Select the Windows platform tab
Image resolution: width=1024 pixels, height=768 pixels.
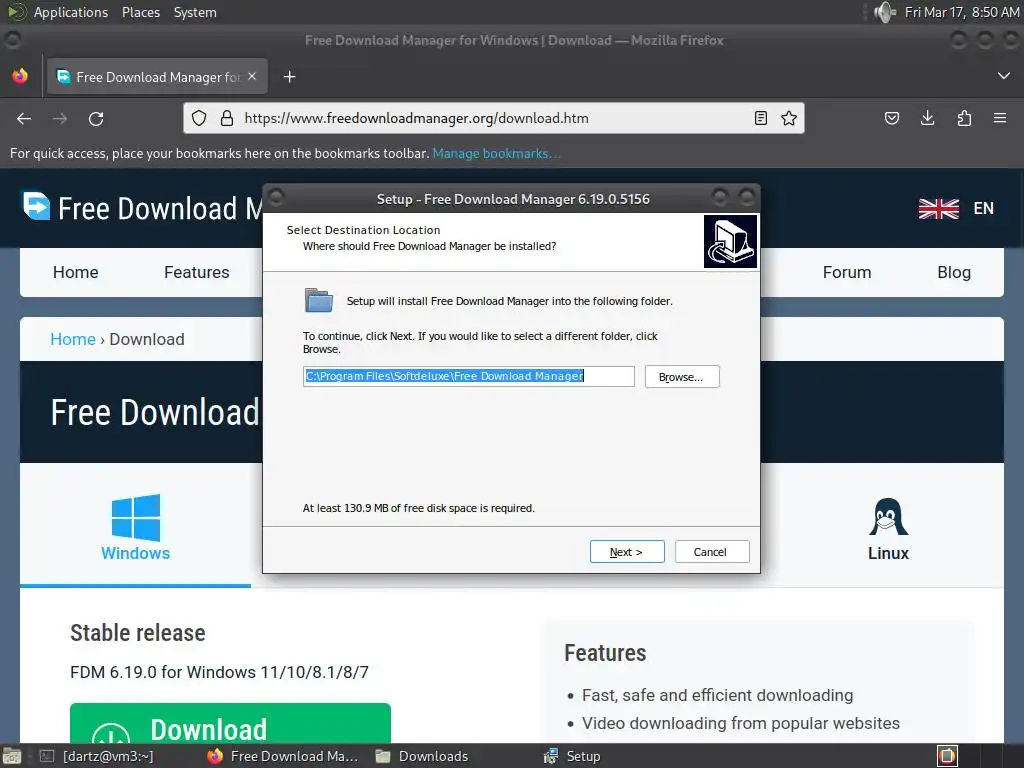(135, 526)
